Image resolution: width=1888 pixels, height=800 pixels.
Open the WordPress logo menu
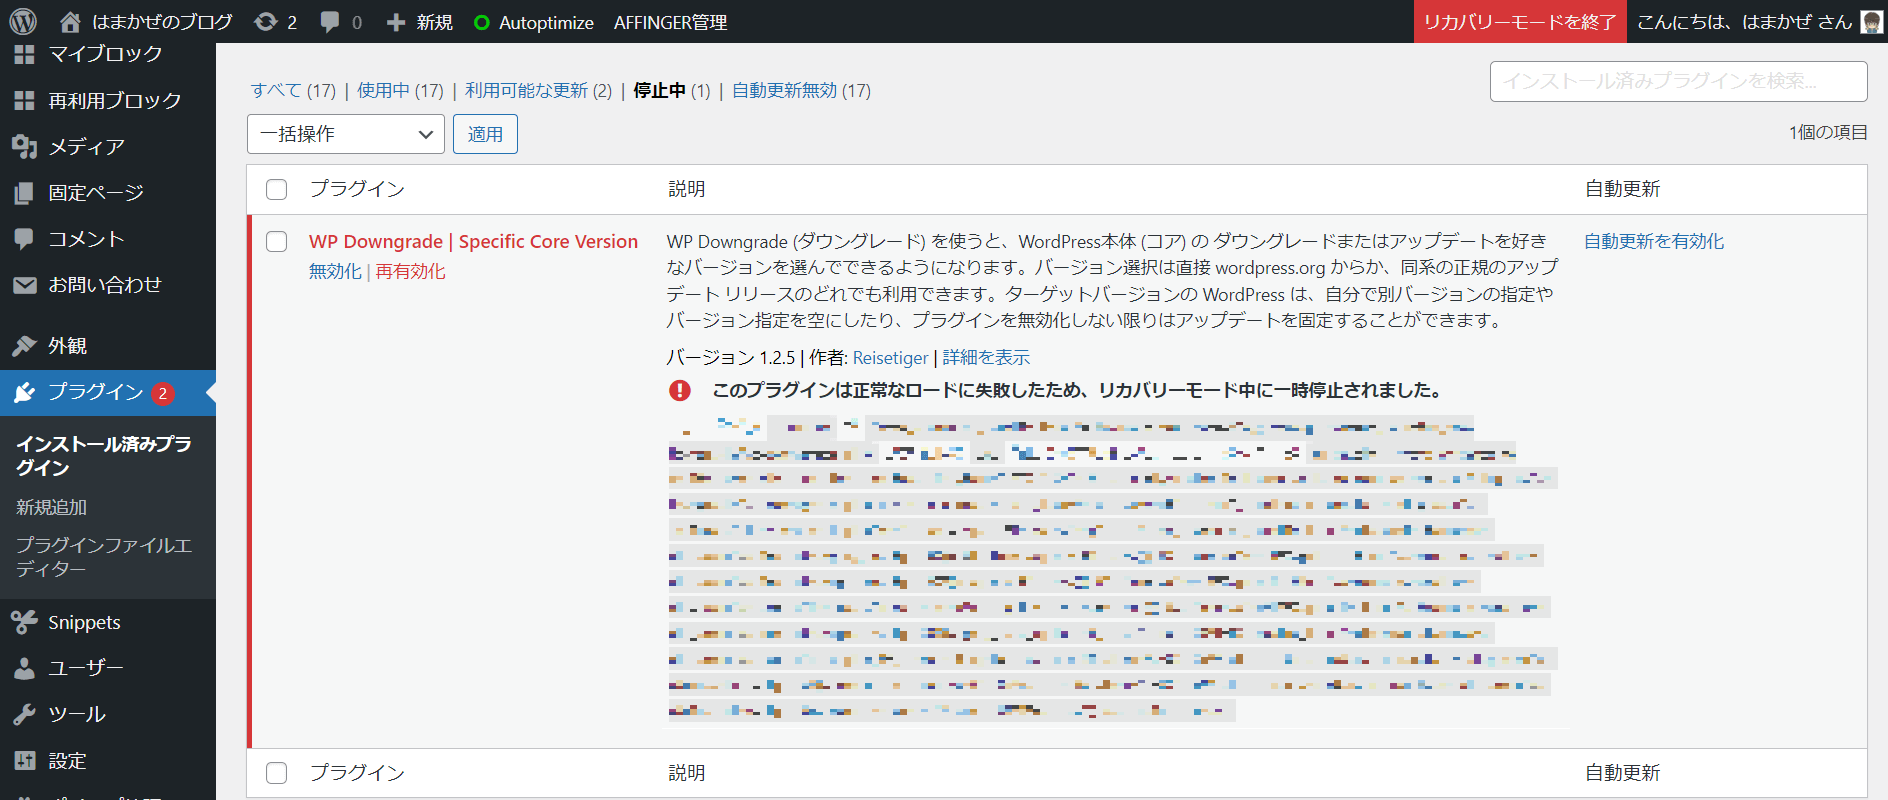coord(23,21)
